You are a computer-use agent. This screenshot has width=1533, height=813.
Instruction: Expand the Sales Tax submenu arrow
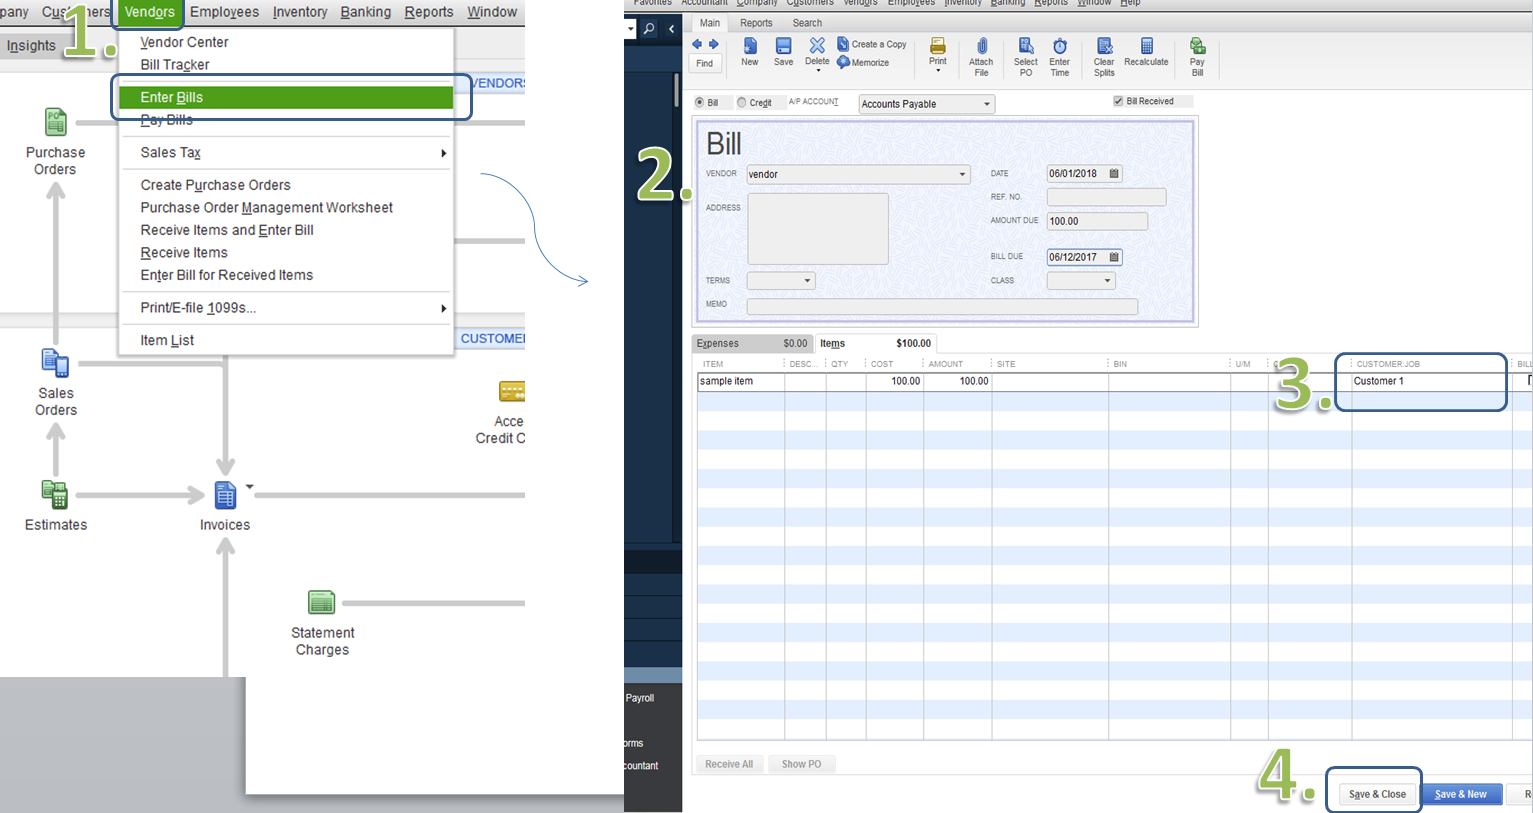443,153
